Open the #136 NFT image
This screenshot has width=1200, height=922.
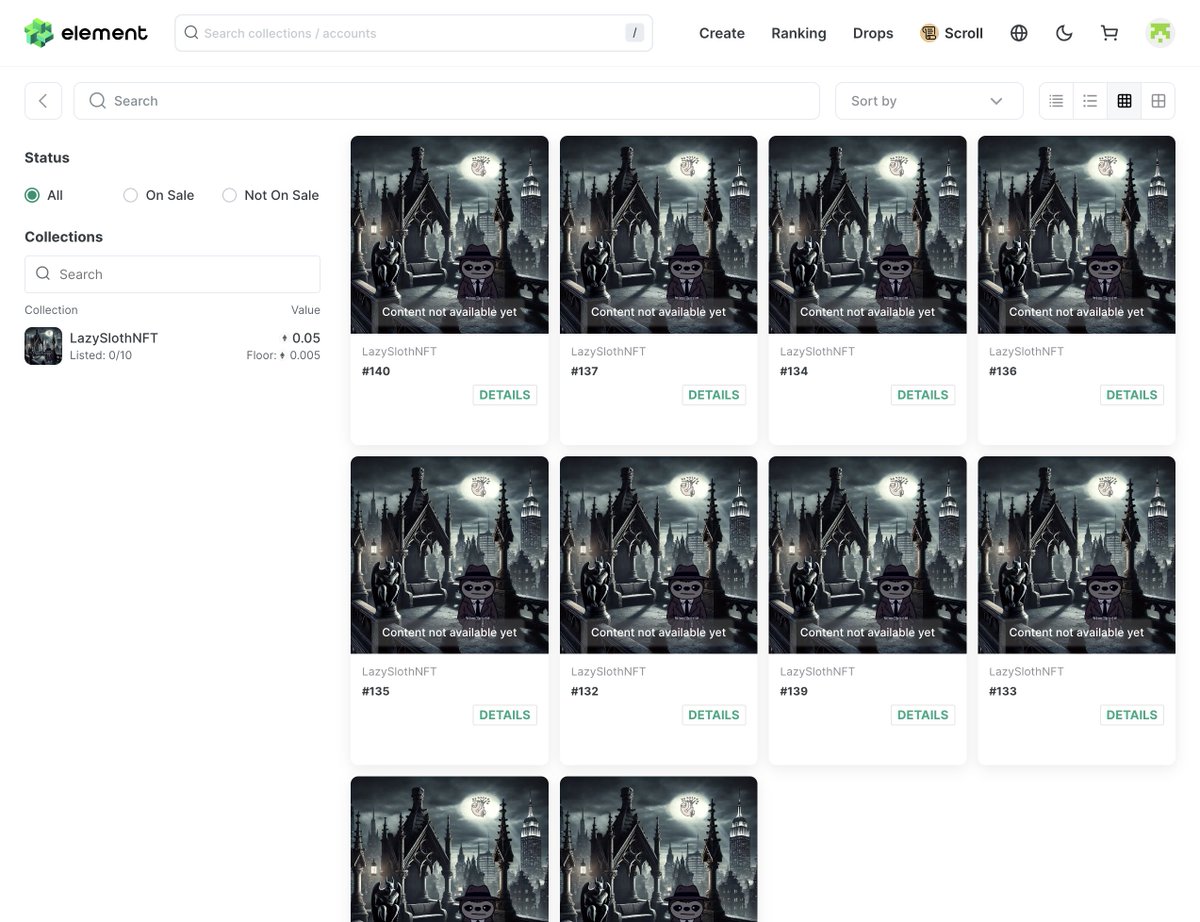point(1077,235)
